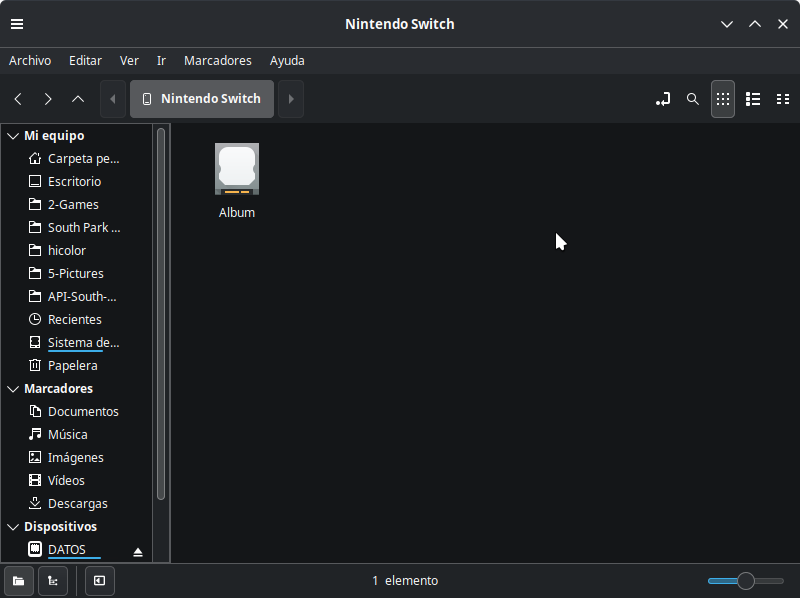800x598 pixels.
Task: Maximize the Nintendo Switch window
Action: (x=755, y=24)
